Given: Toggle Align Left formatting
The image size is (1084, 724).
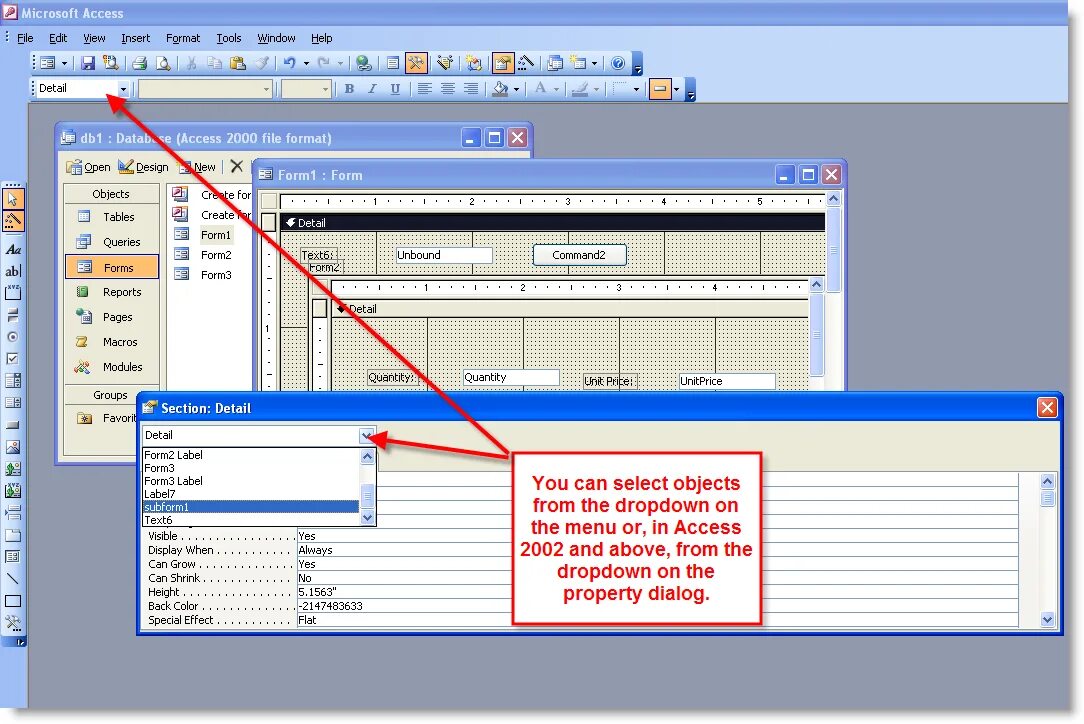Looking at the screenshot, I should click(424, 89).
